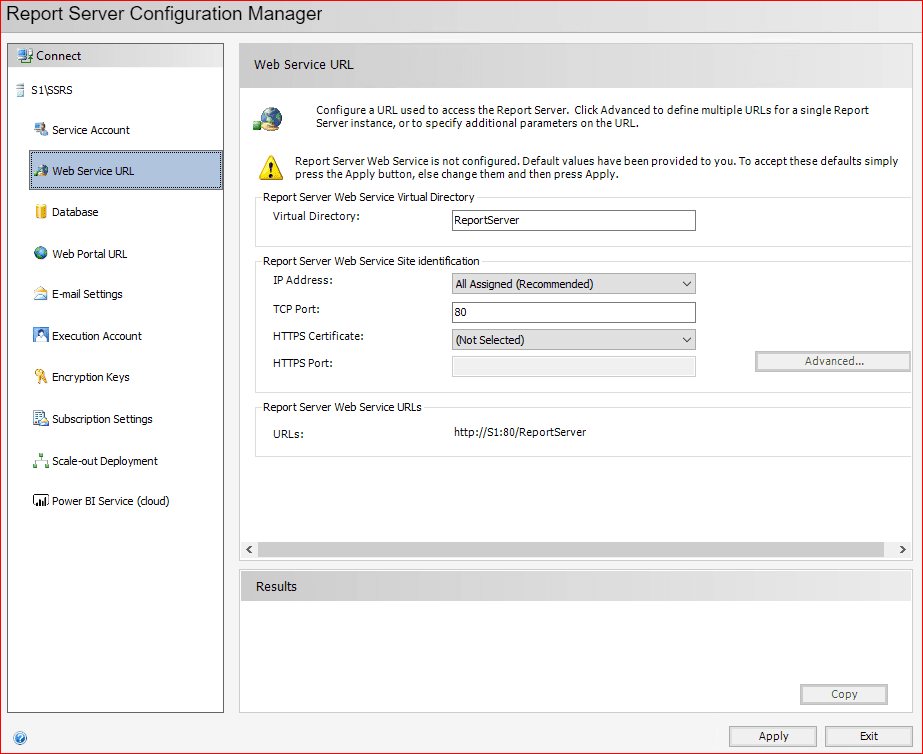Screen dimensions: 923x754
Task: Expand the IP Address dropdown
Action: point(686,284)
